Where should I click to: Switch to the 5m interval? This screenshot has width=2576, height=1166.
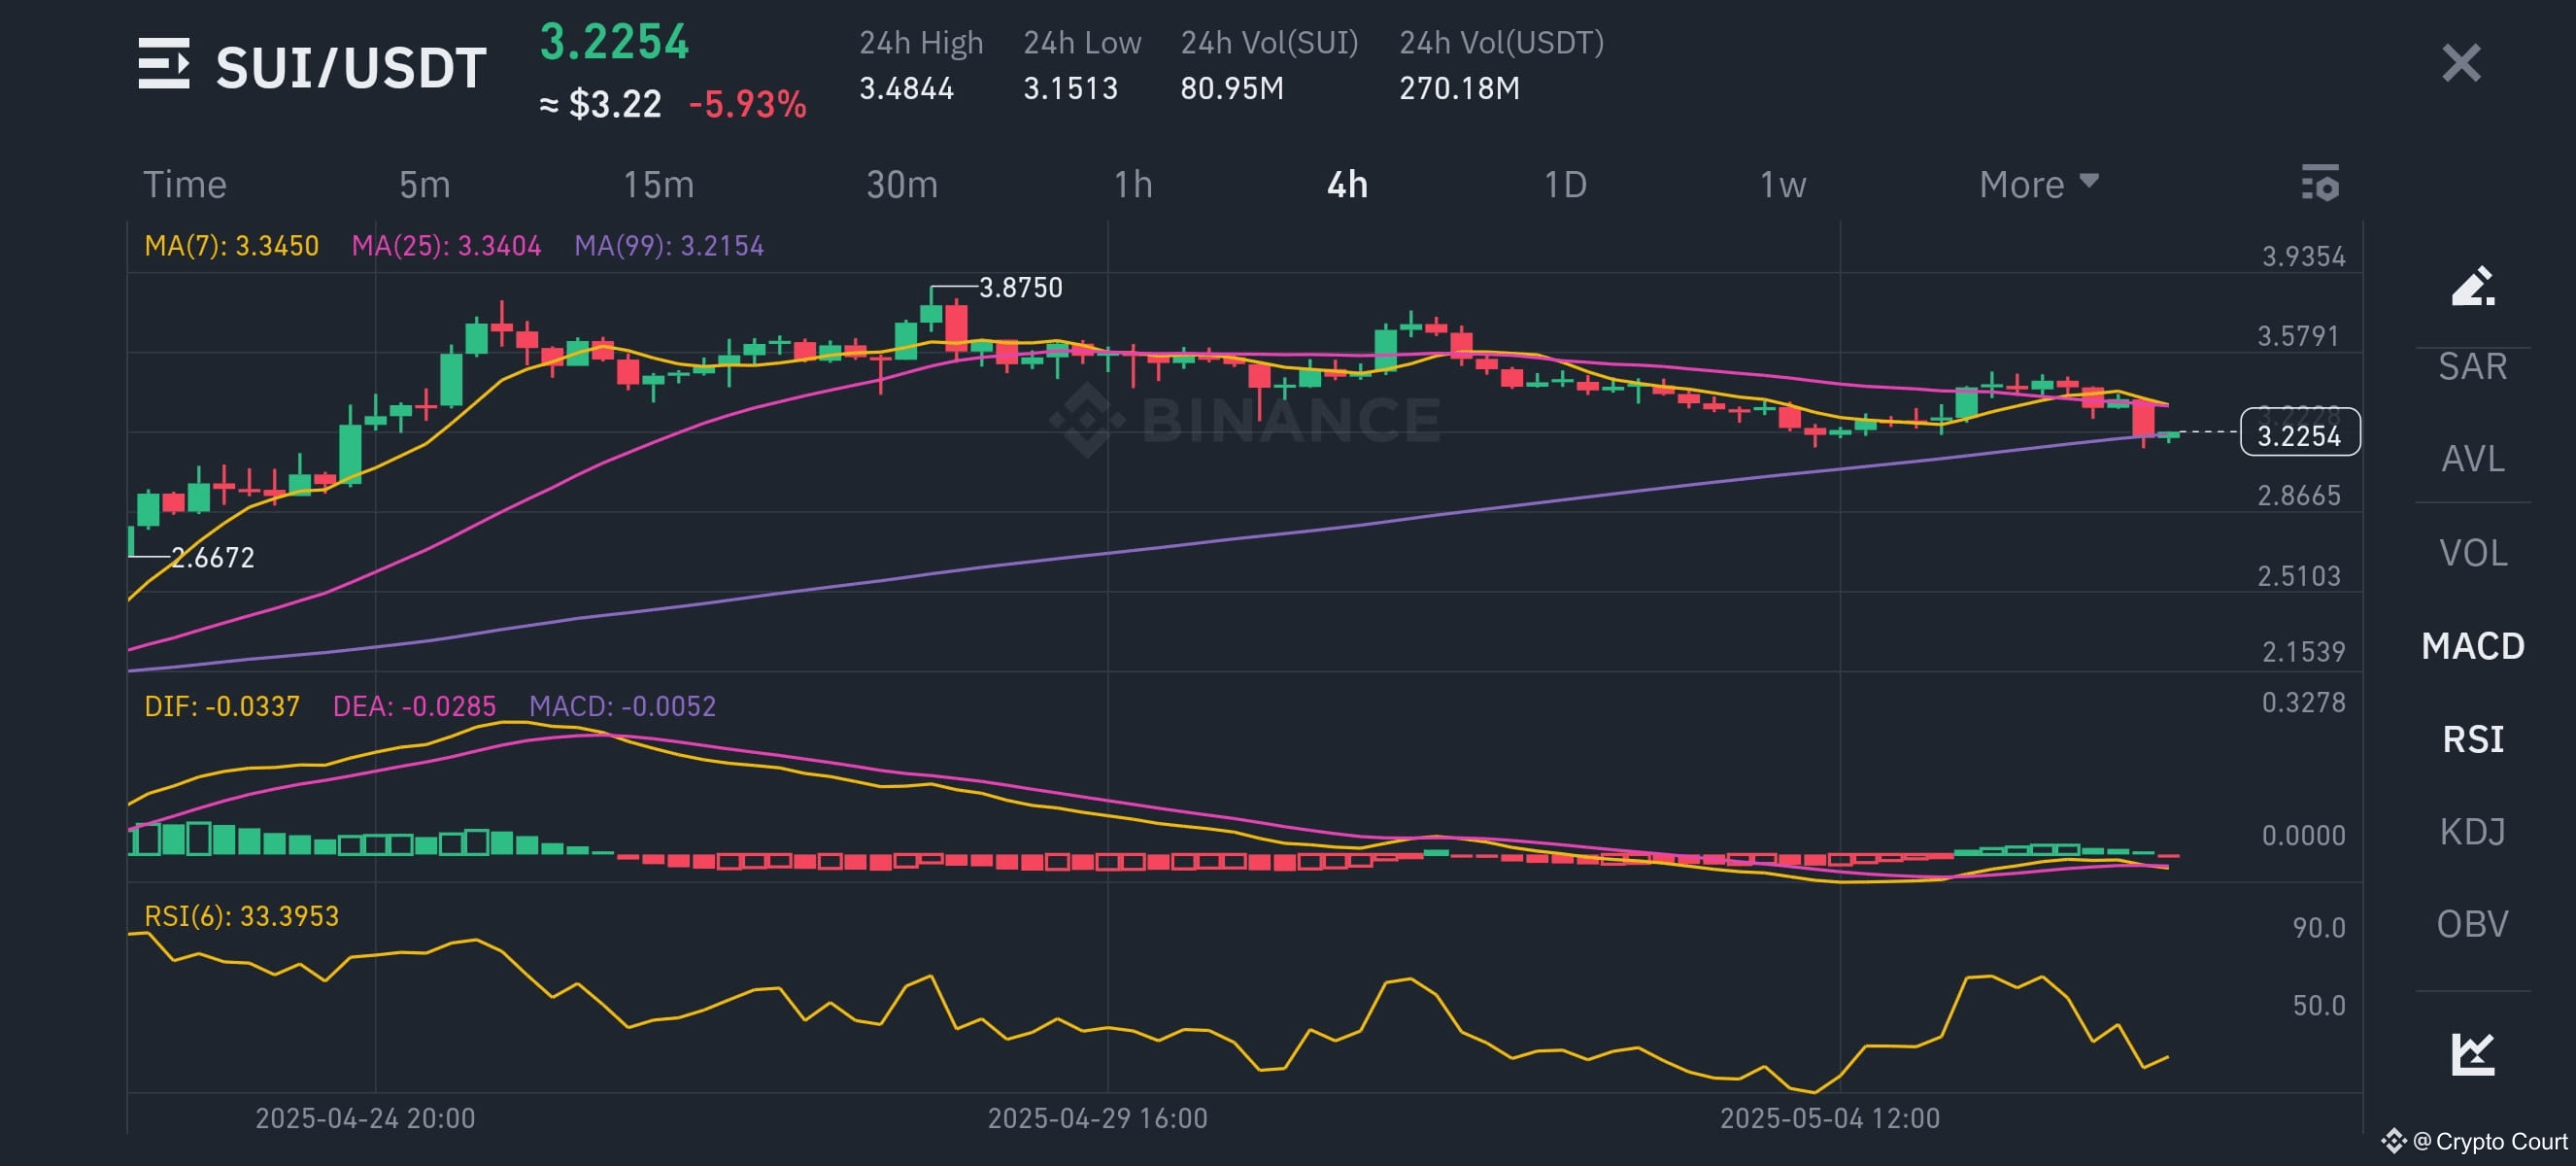[x=424, y=185]
